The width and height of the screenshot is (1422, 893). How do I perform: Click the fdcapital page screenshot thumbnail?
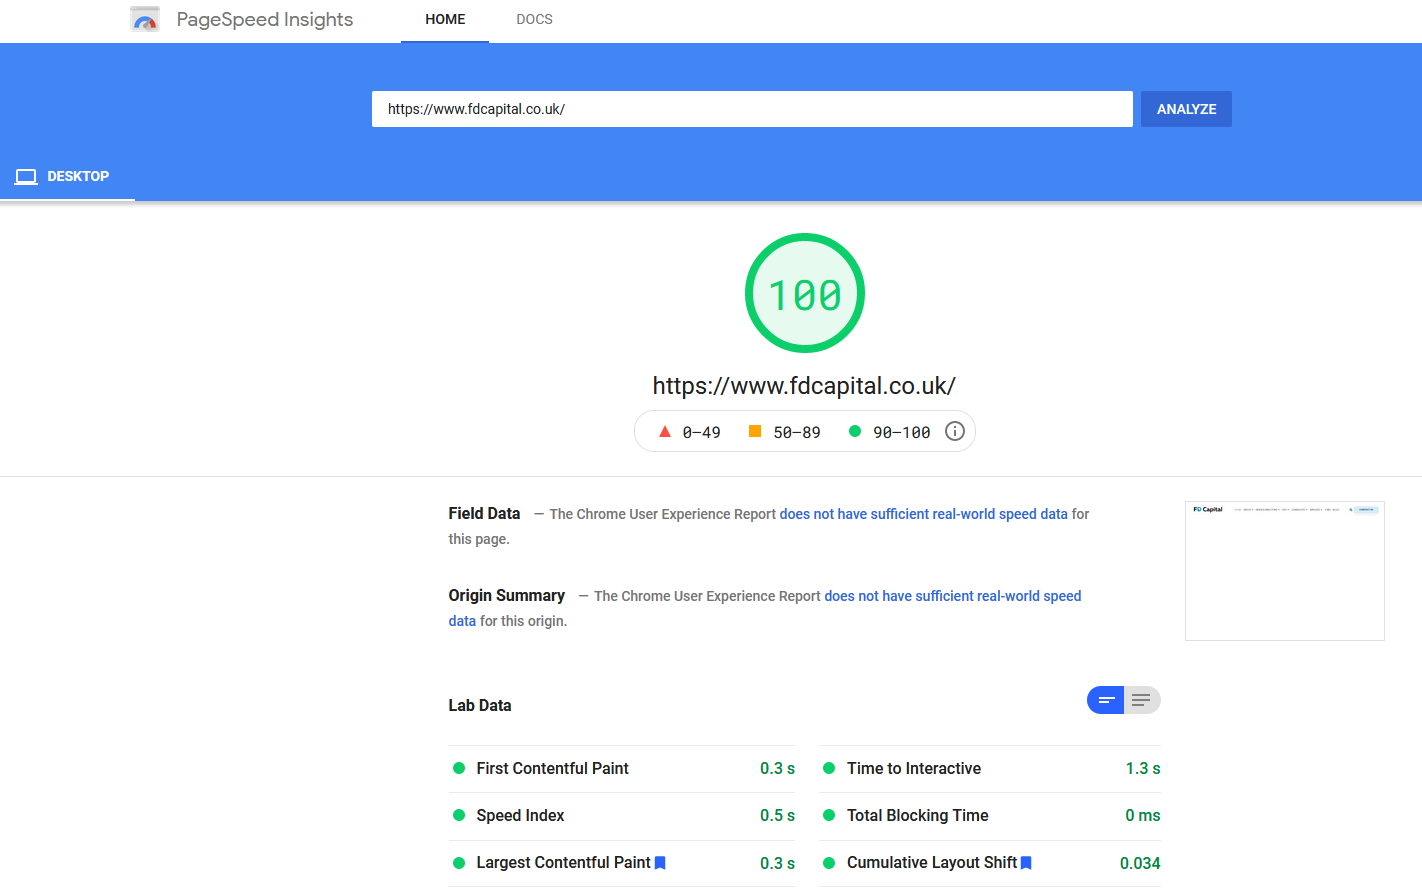(1285, 571)
